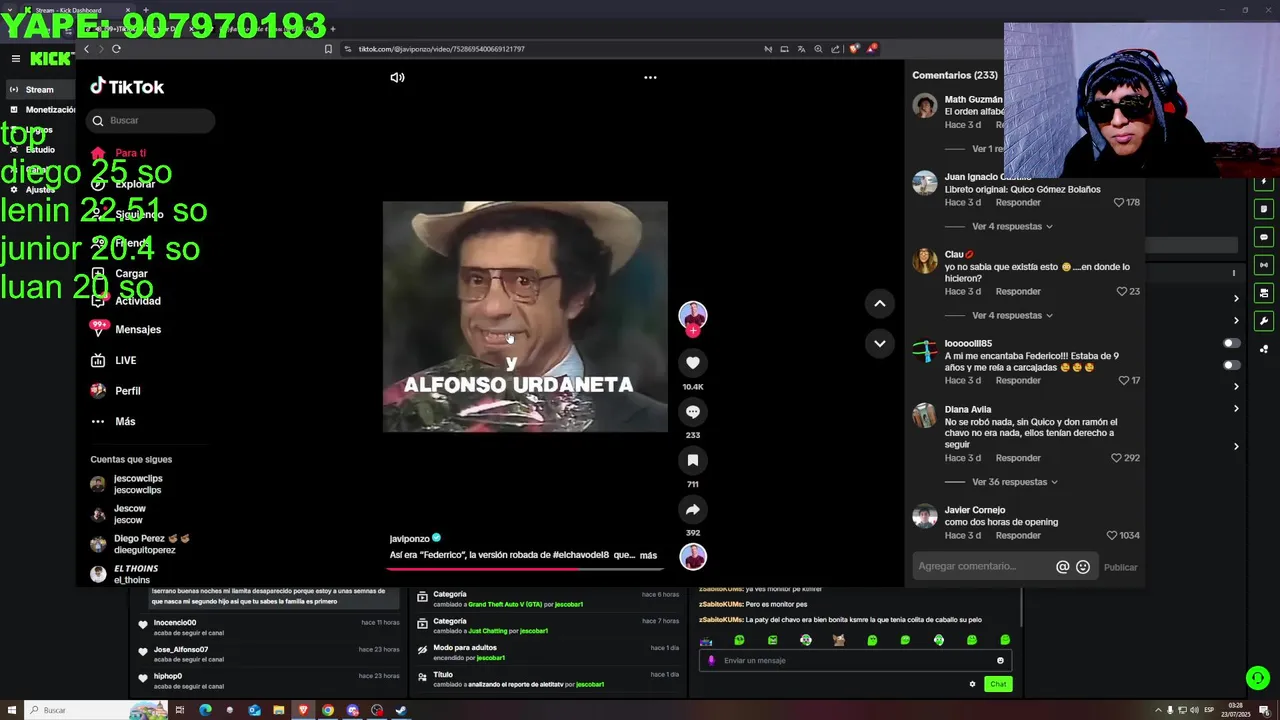
Task: Reply to Clau's comment via Responder
Action: [1018, 291]
